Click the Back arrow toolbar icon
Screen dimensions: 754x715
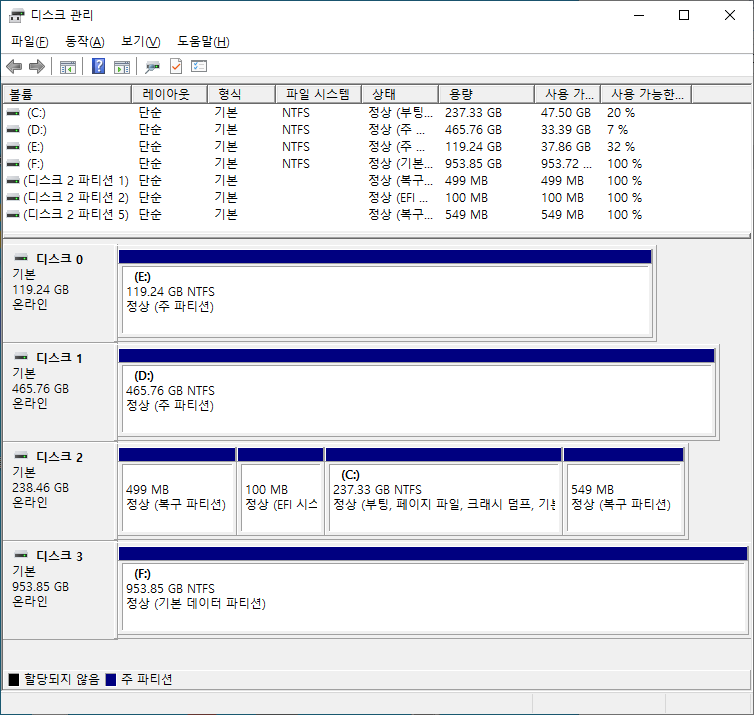tap(14, 66)
